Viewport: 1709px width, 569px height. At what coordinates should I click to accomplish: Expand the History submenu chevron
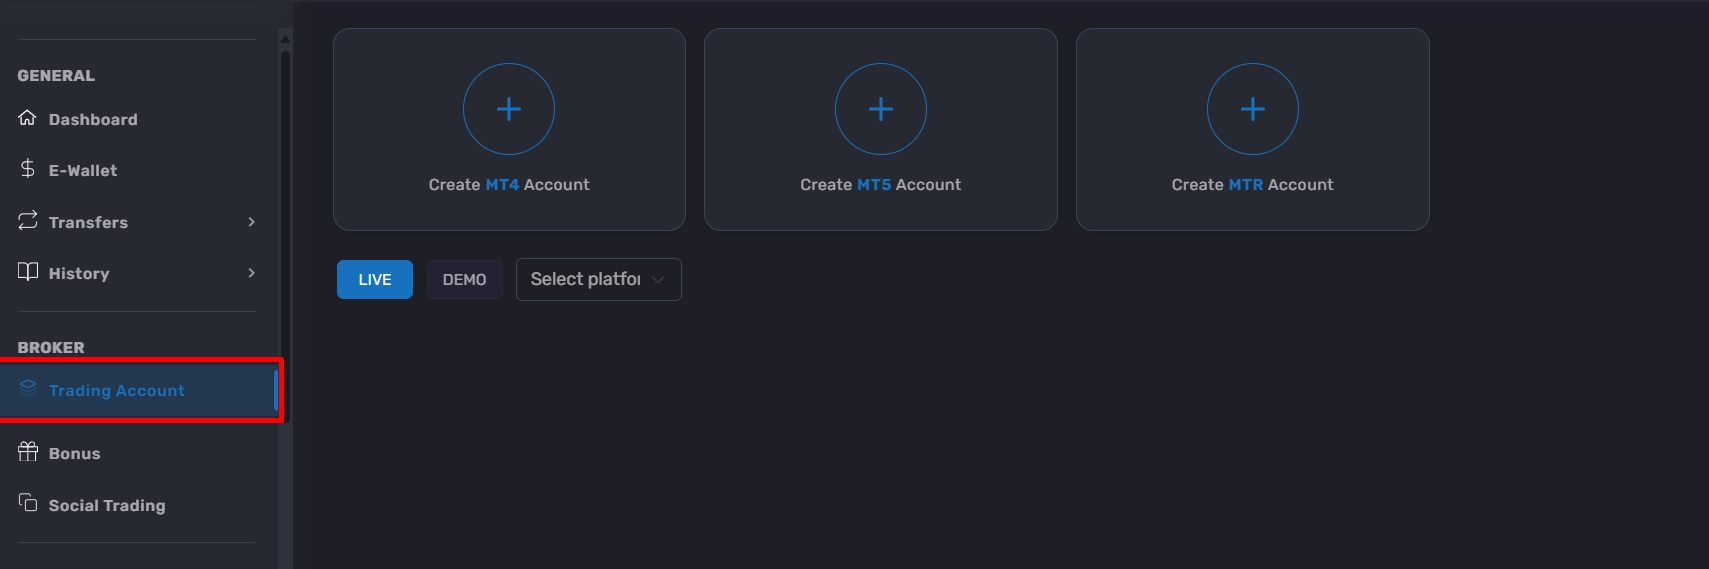[x=252, y=273]
